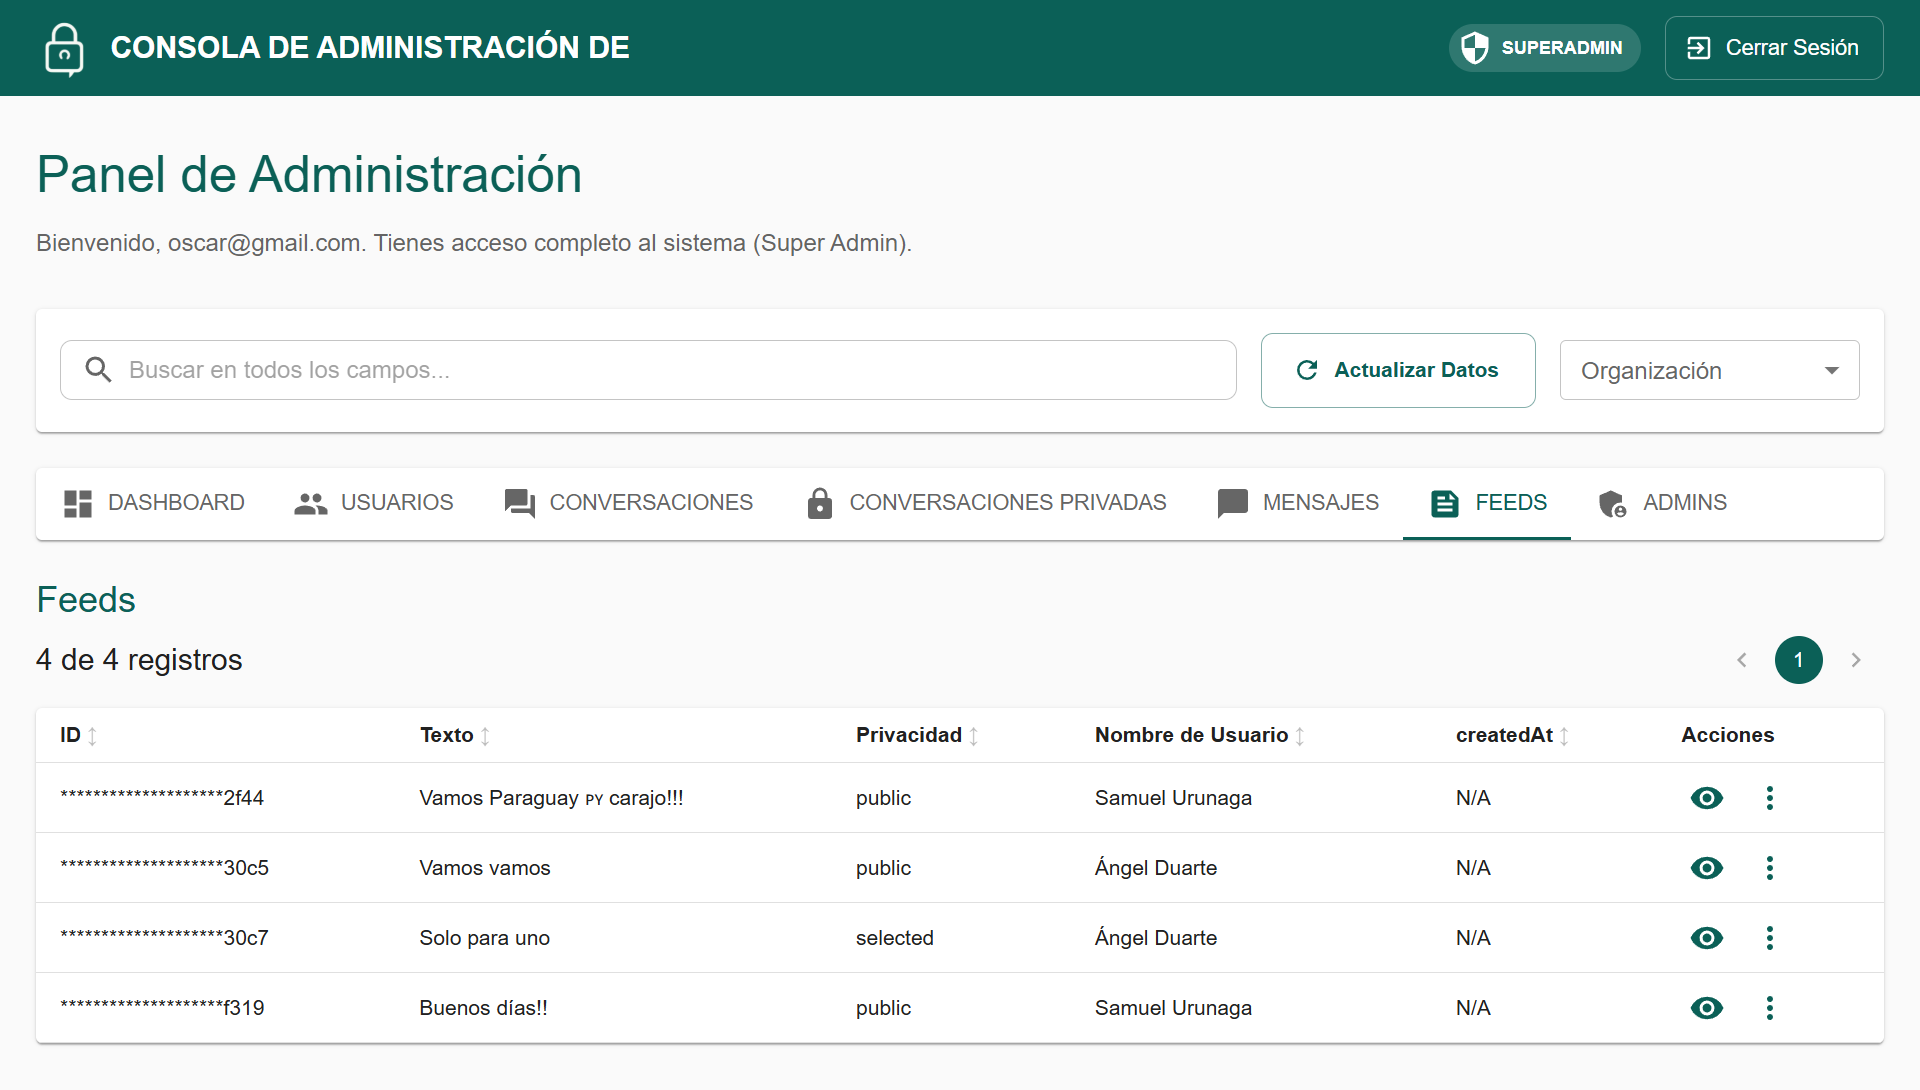The width and height of the screenshot is (1920, 1090).
Task: Sort by Nombre de Usuario column
Action: (x=1200, y=735)
